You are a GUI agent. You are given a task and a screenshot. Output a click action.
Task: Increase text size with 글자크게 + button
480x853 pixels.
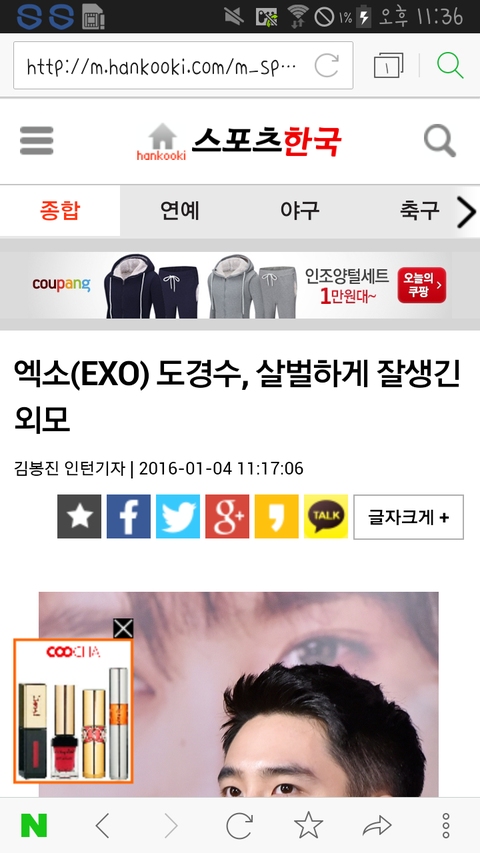409,517
